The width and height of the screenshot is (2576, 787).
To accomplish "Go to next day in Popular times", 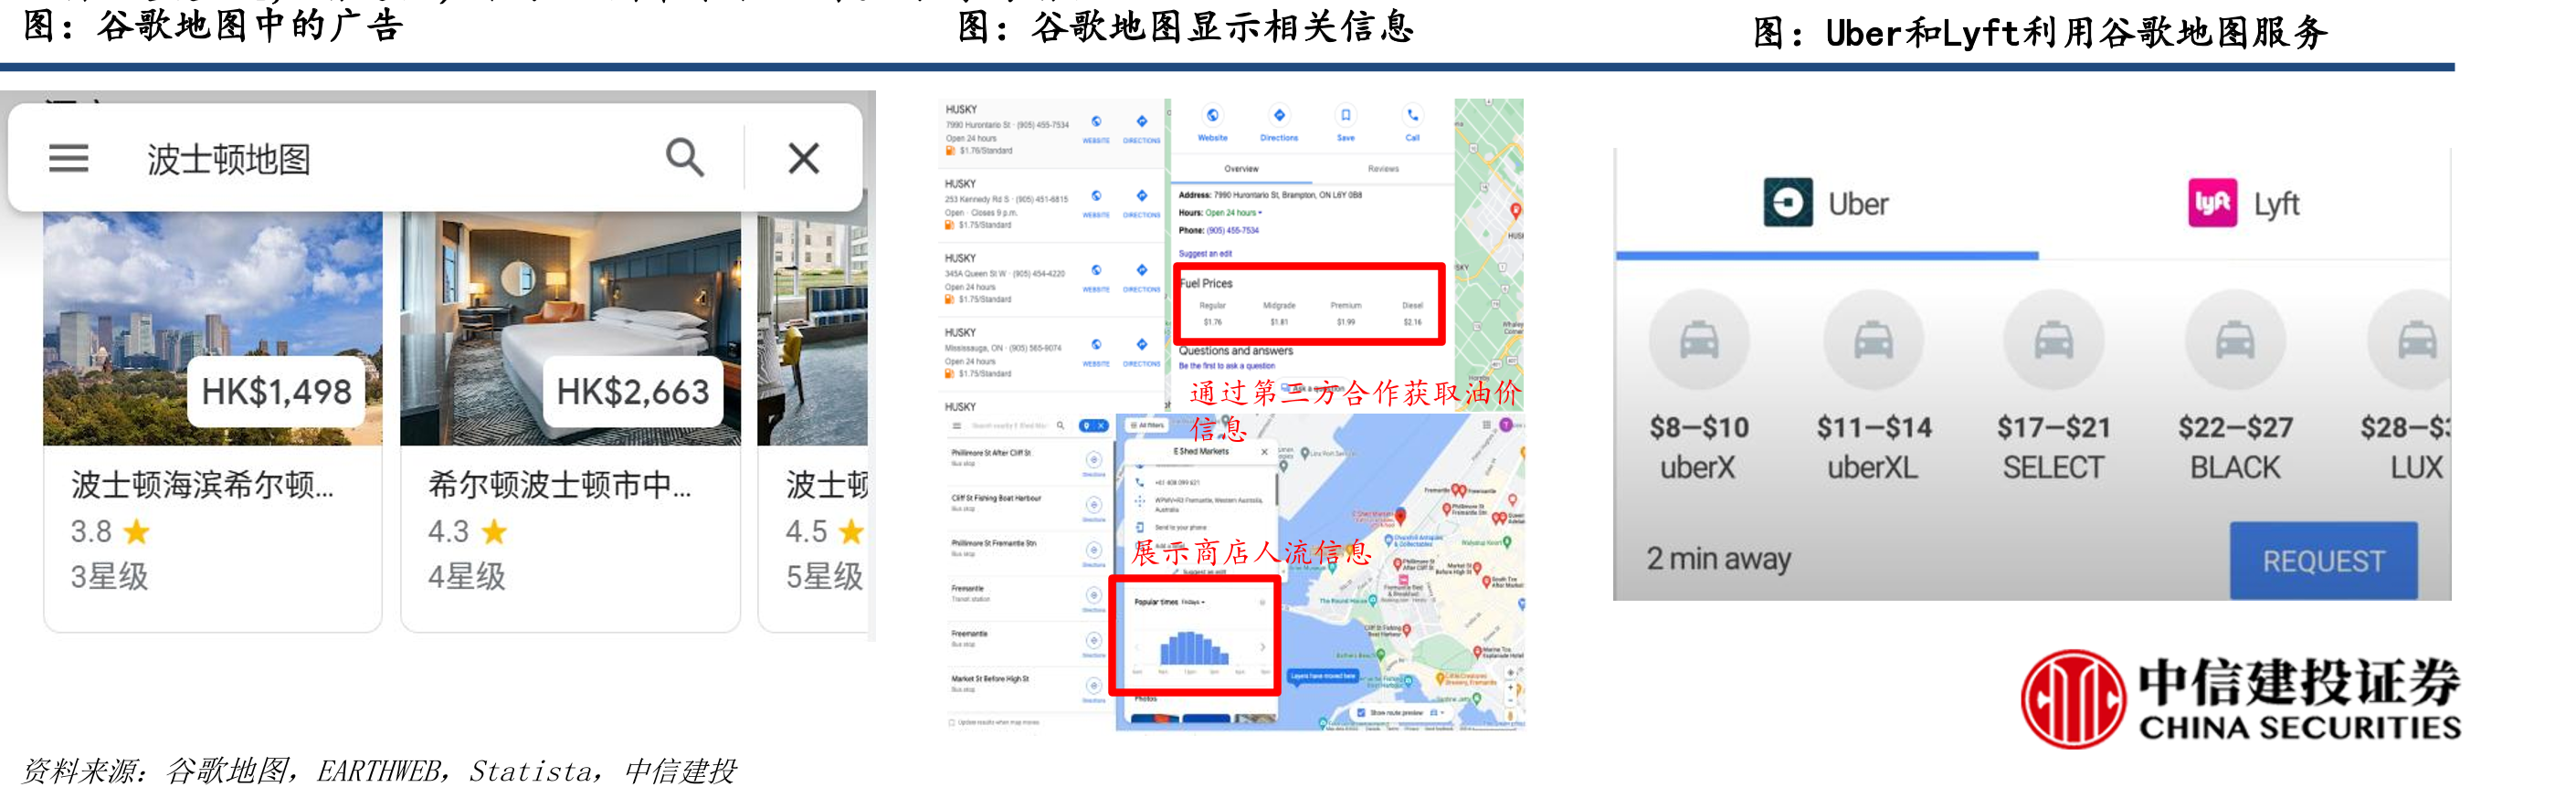I will pyautogui.click(x=1262, y=647).
